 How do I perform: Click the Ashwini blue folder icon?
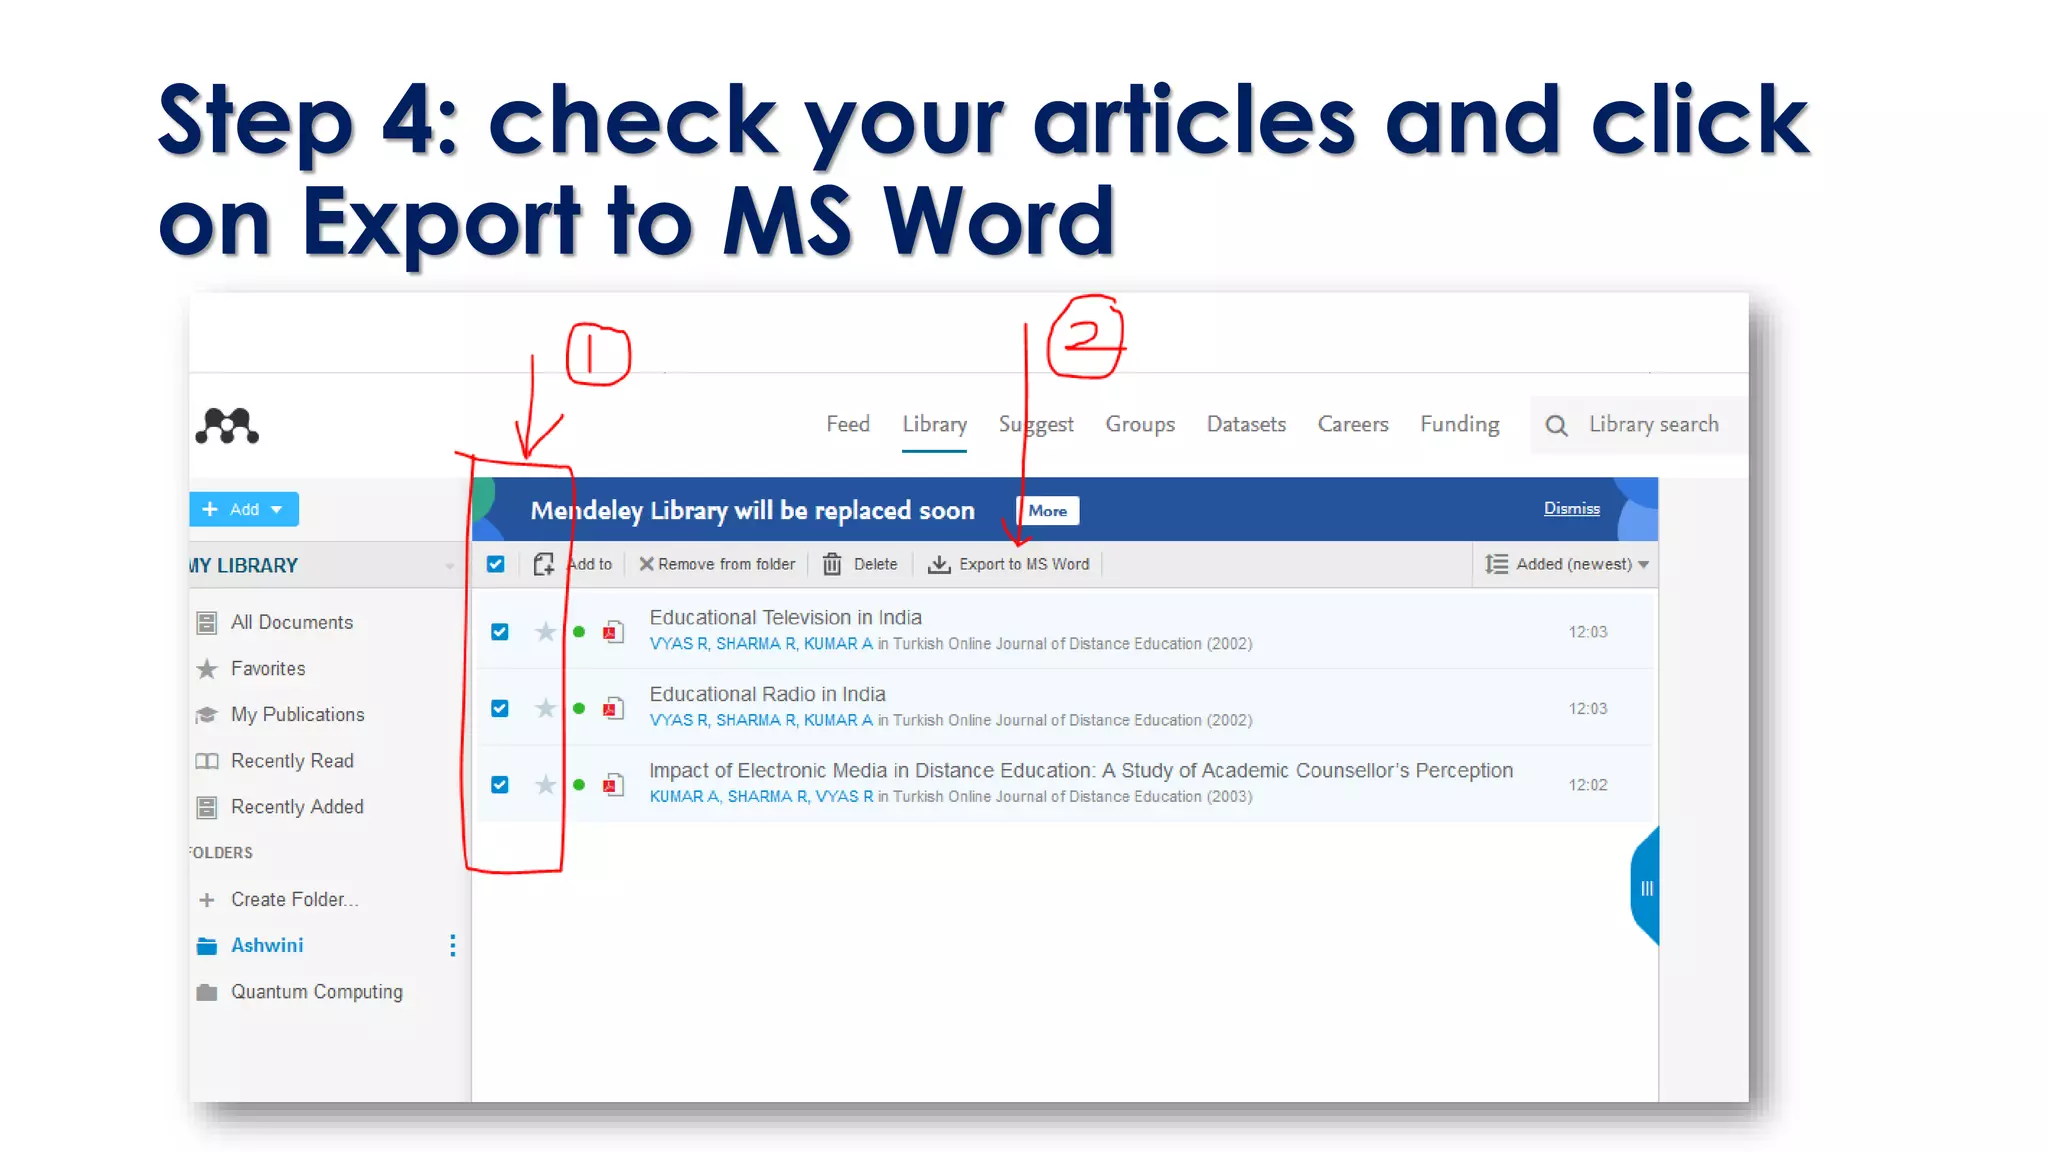[207, 946]
